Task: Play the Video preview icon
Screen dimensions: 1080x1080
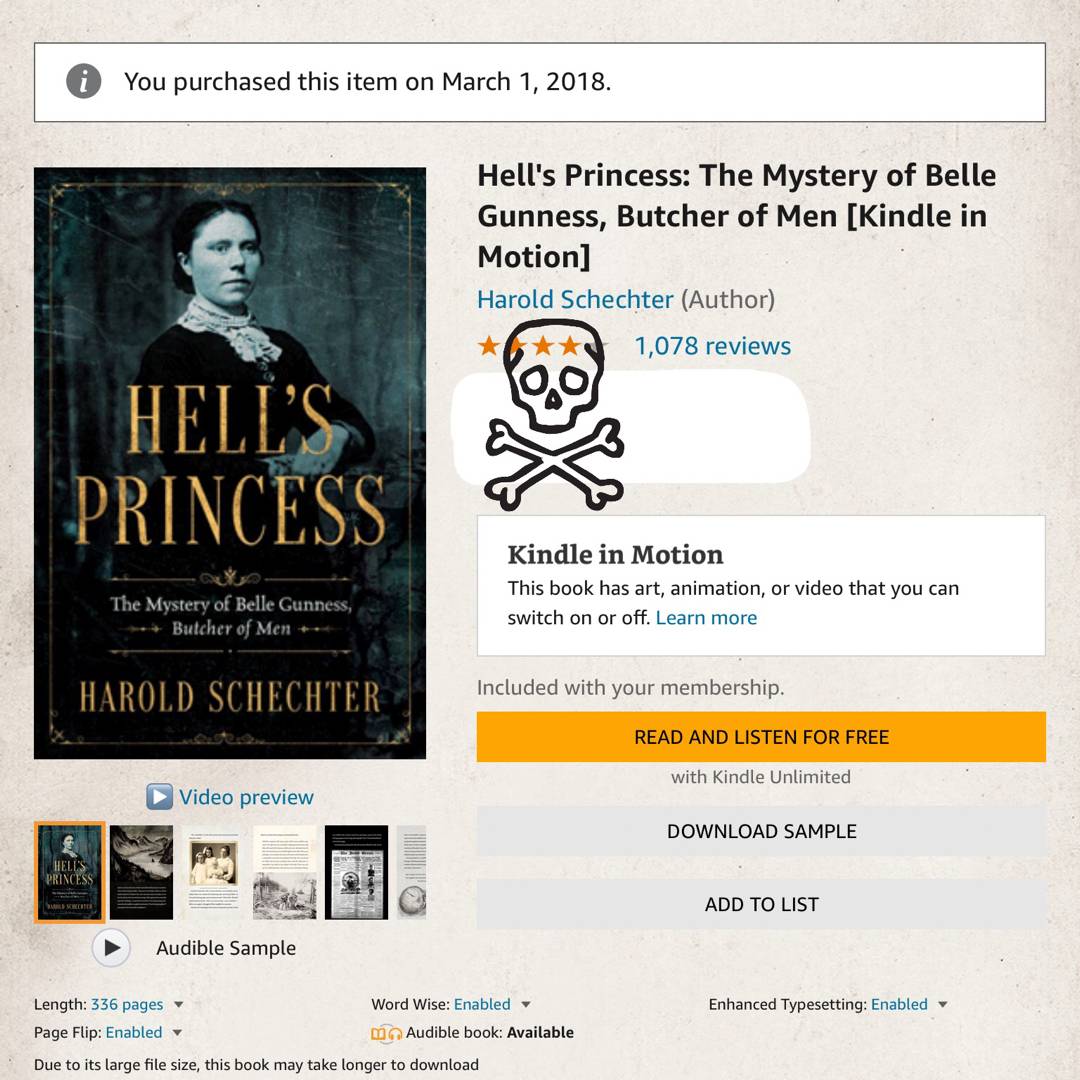Action: [x=159, y=797]
